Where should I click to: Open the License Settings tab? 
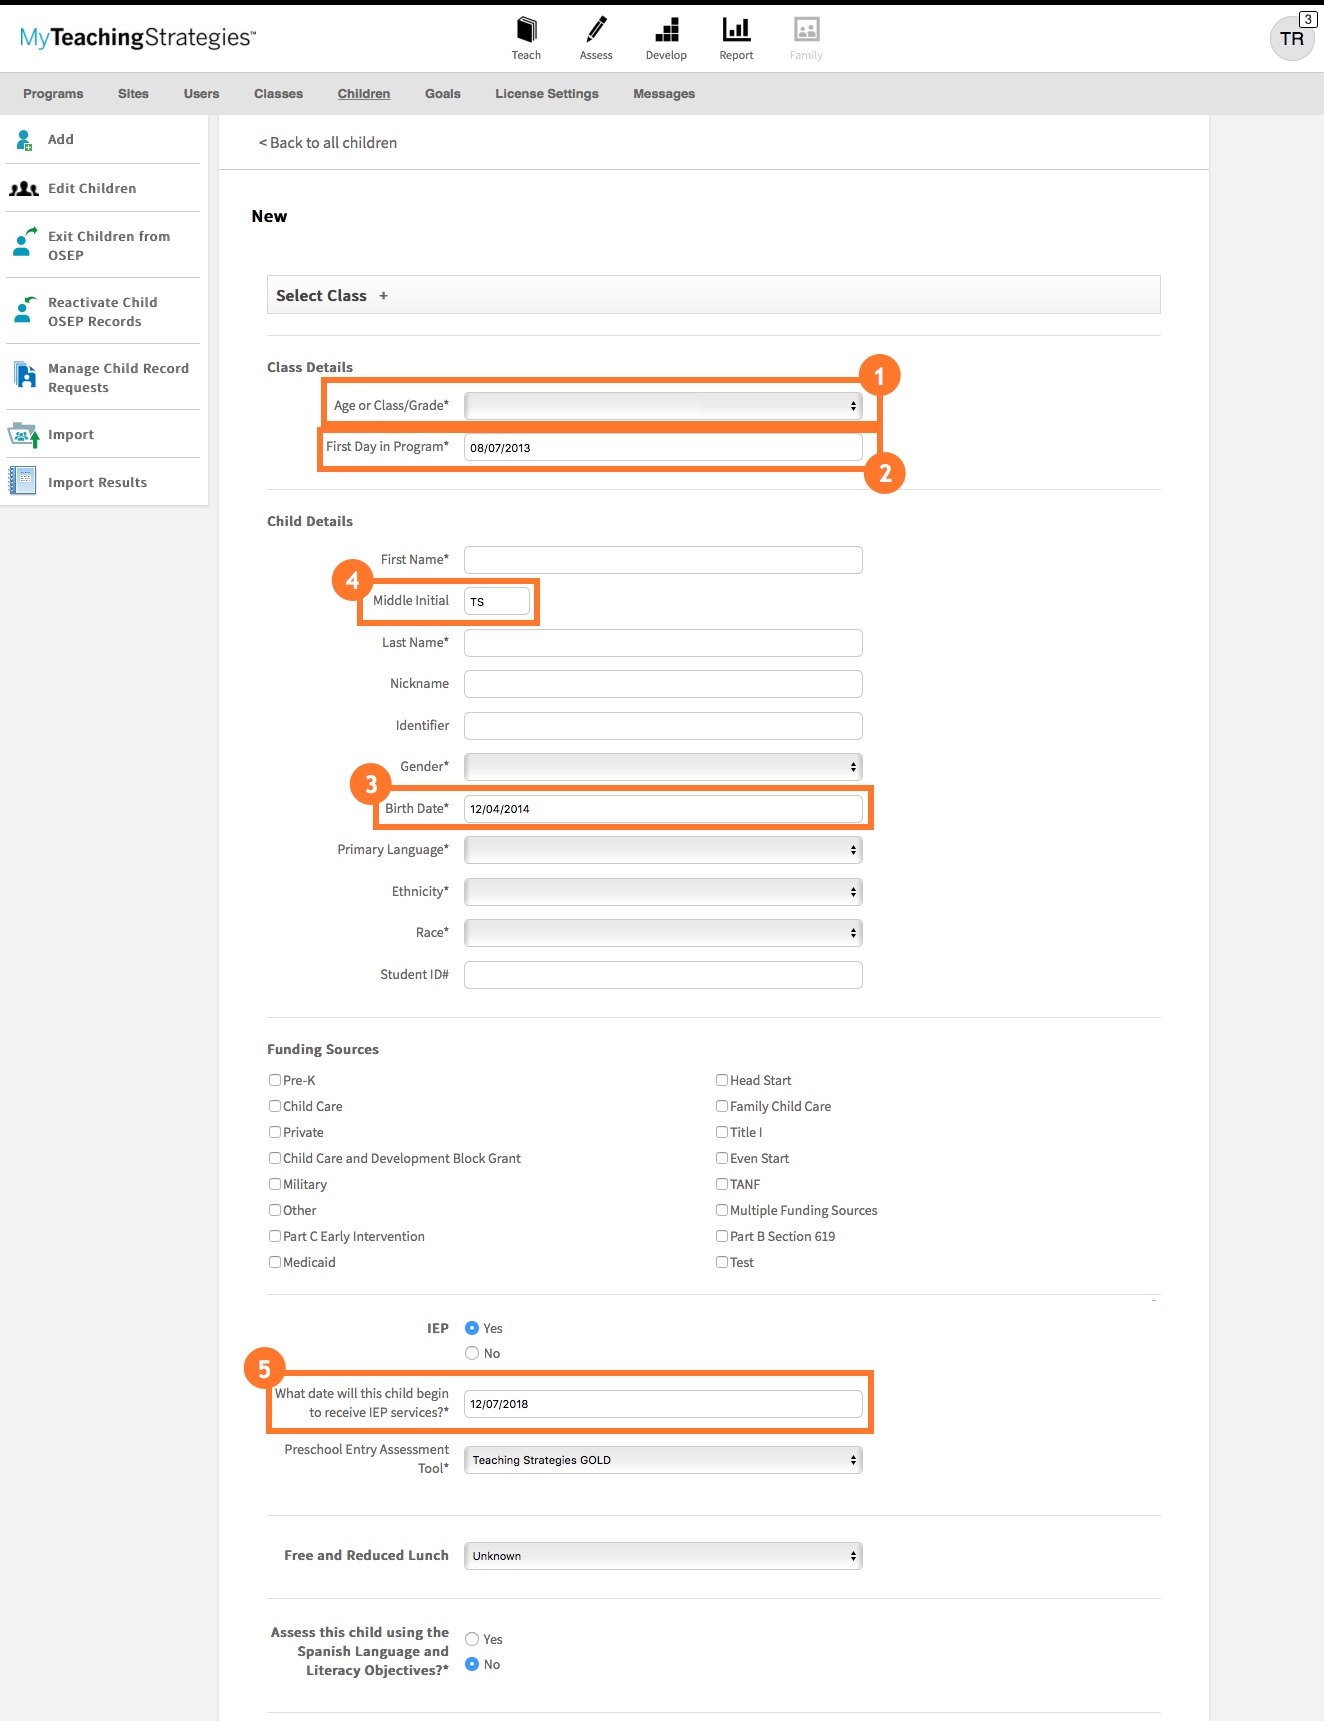pyautogui.click(x=547, y=94)
